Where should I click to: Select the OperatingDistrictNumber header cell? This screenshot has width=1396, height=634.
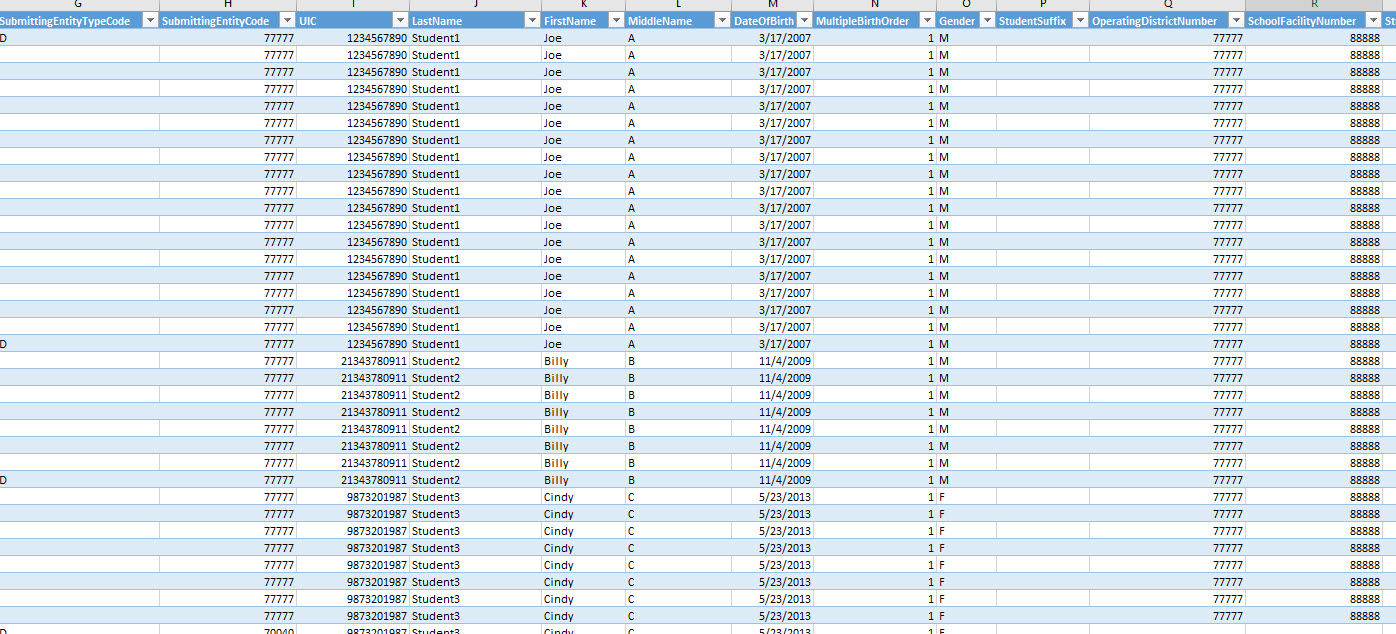1168,21
